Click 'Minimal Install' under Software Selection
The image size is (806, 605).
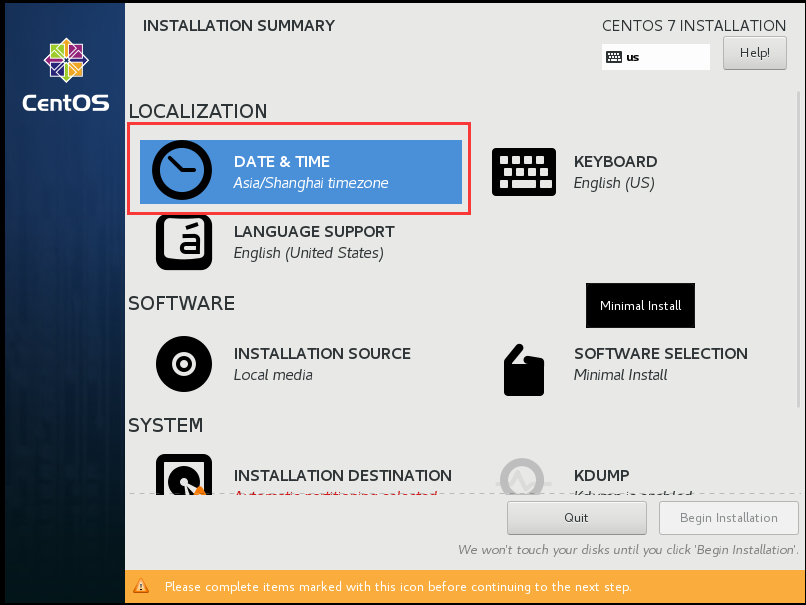click(x=620, y=375)
